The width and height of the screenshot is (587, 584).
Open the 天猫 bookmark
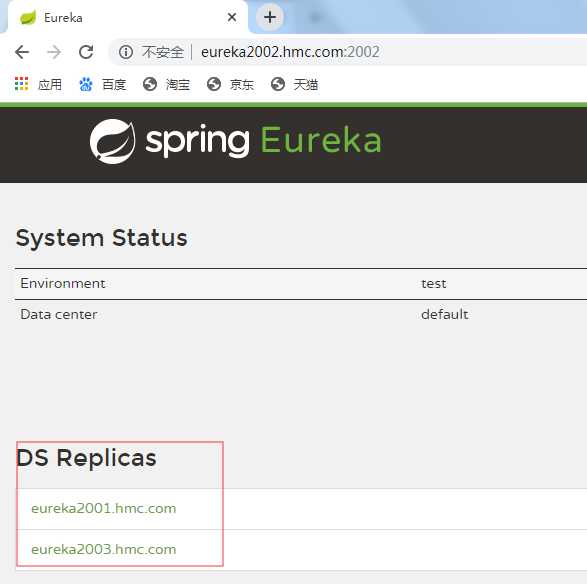294,84
